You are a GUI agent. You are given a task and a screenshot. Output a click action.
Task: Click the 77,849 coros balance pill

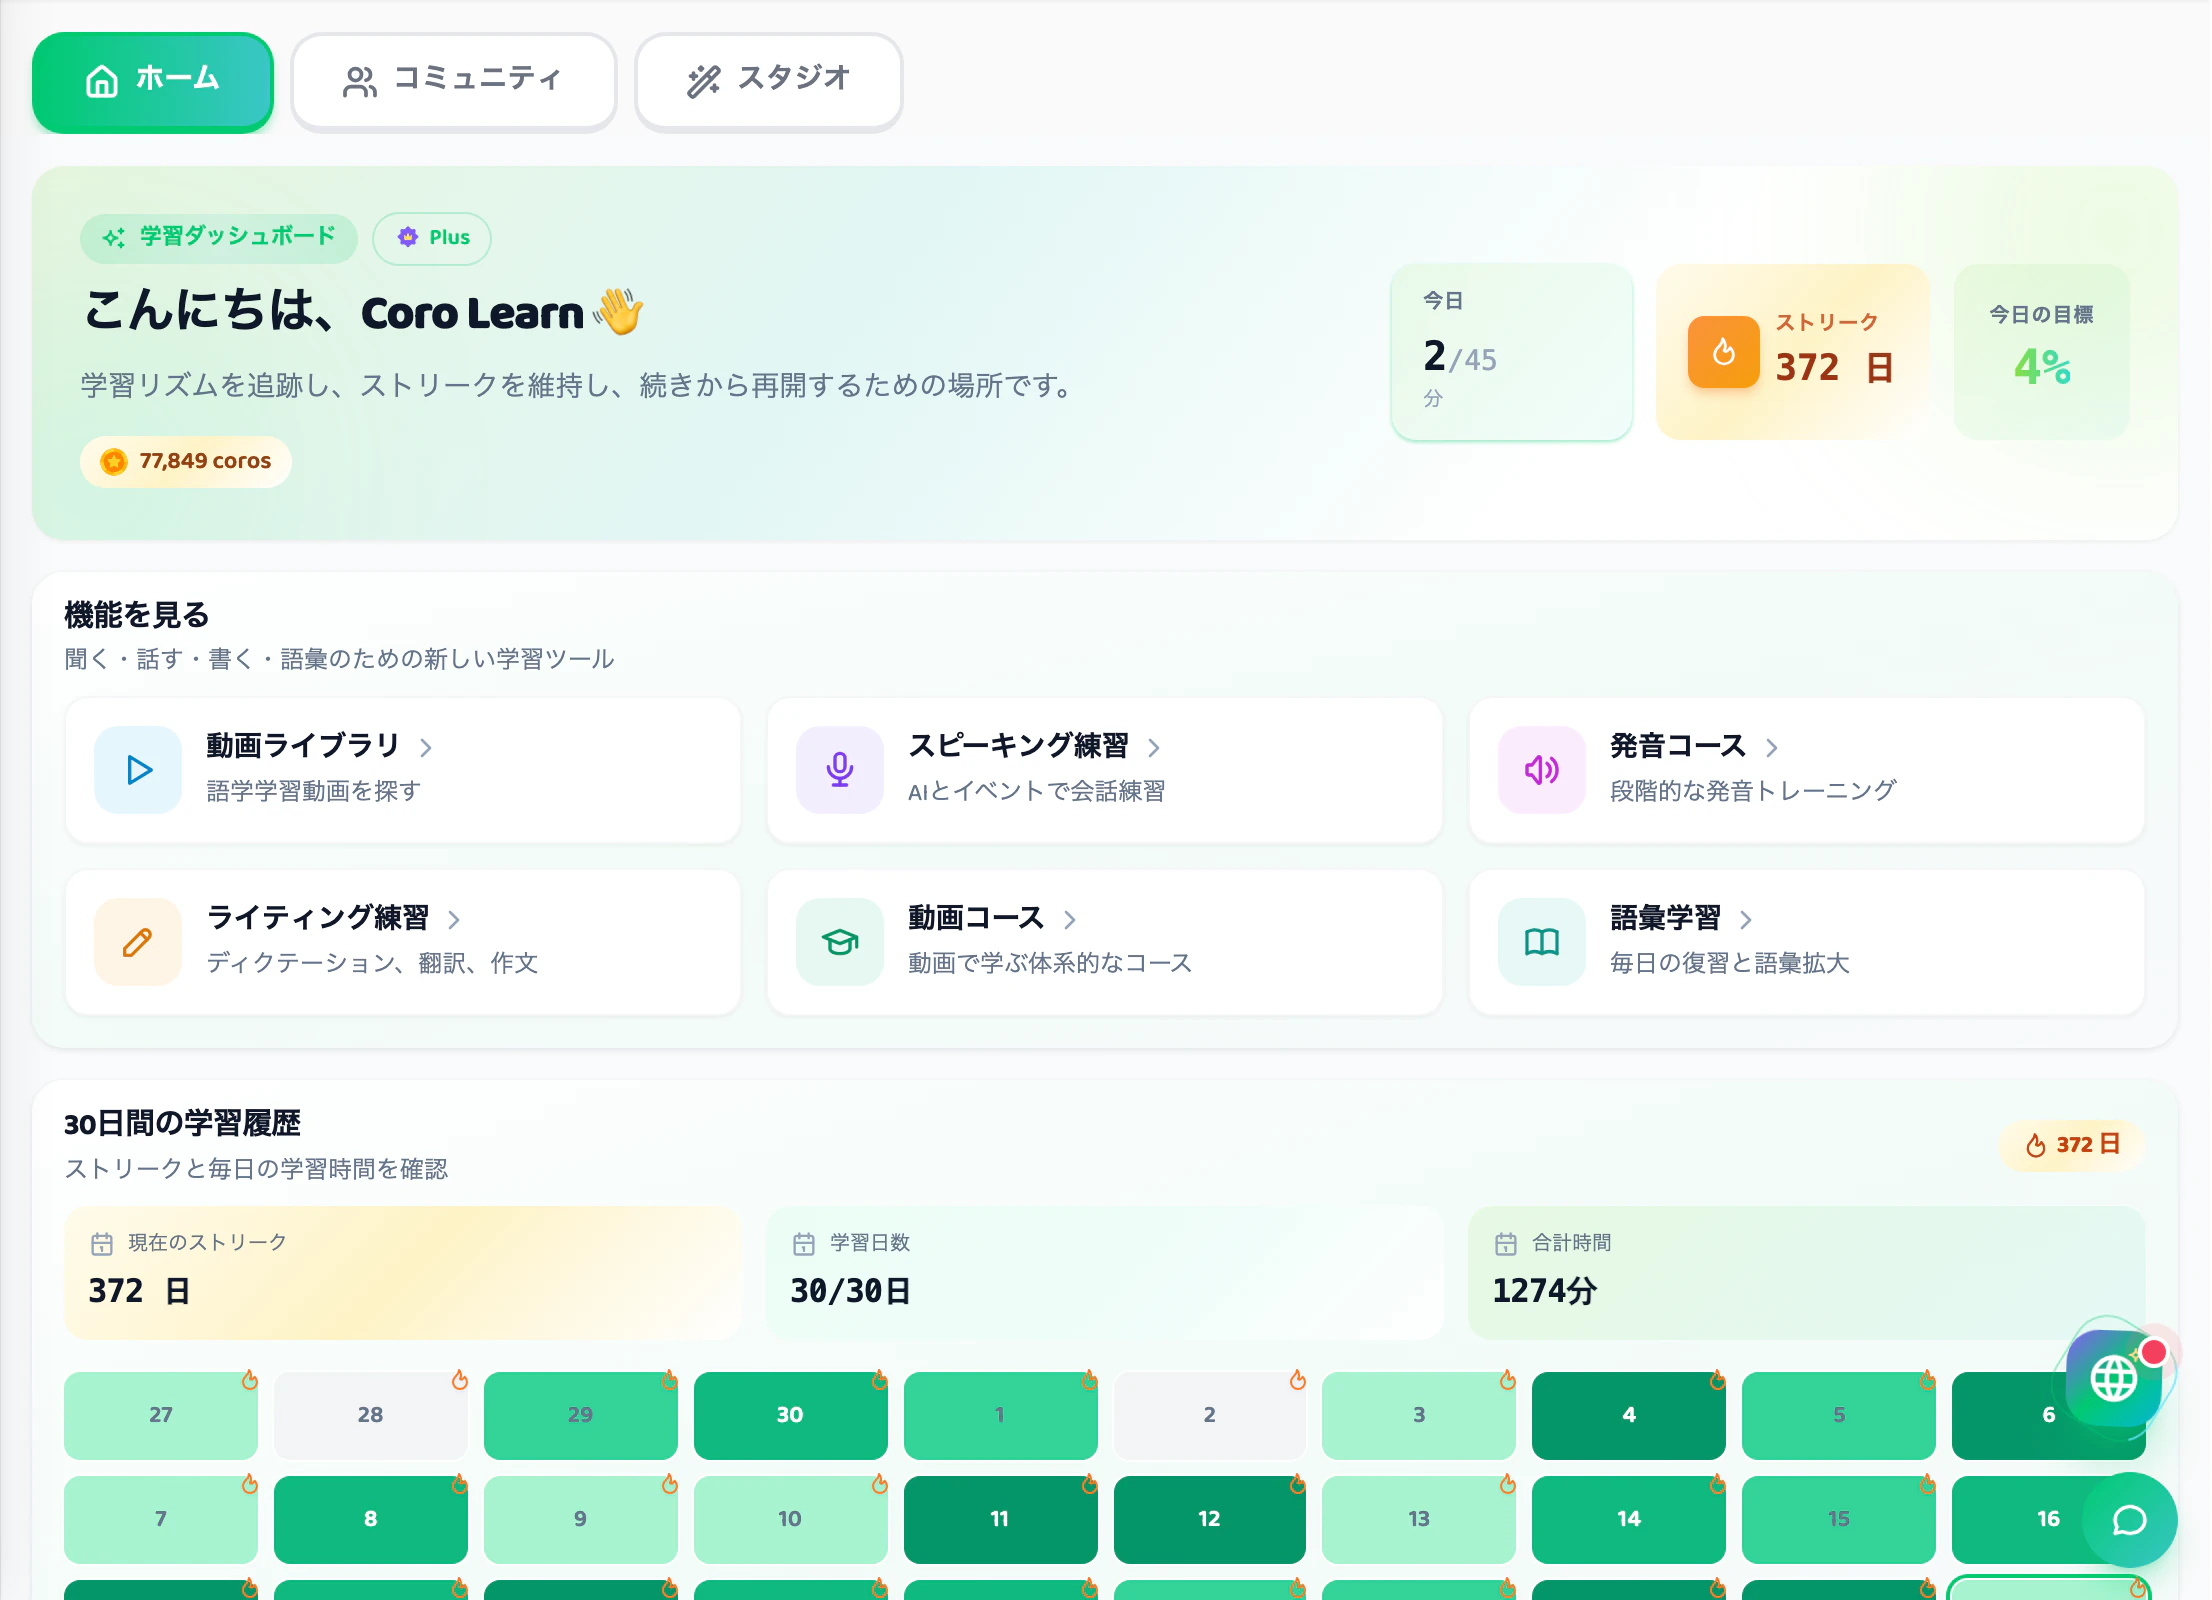coord(186,461)
